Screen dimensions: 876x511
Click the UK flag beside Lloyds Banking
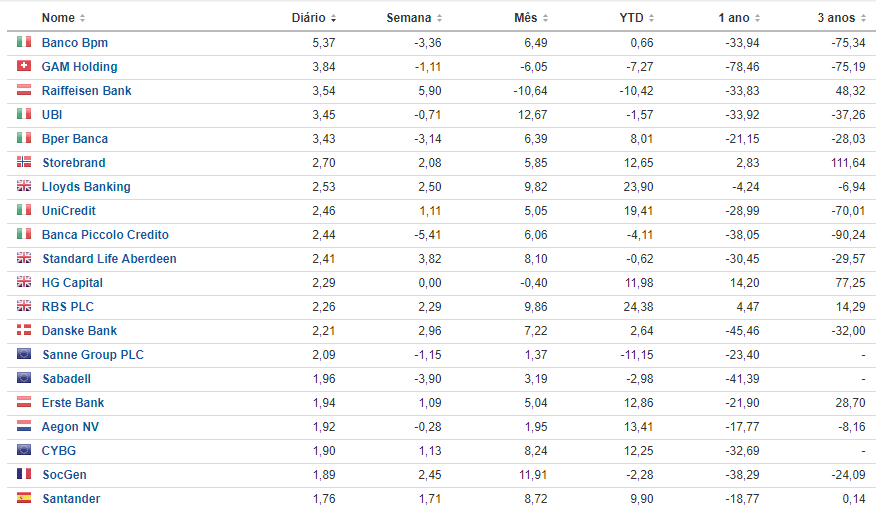23,186
